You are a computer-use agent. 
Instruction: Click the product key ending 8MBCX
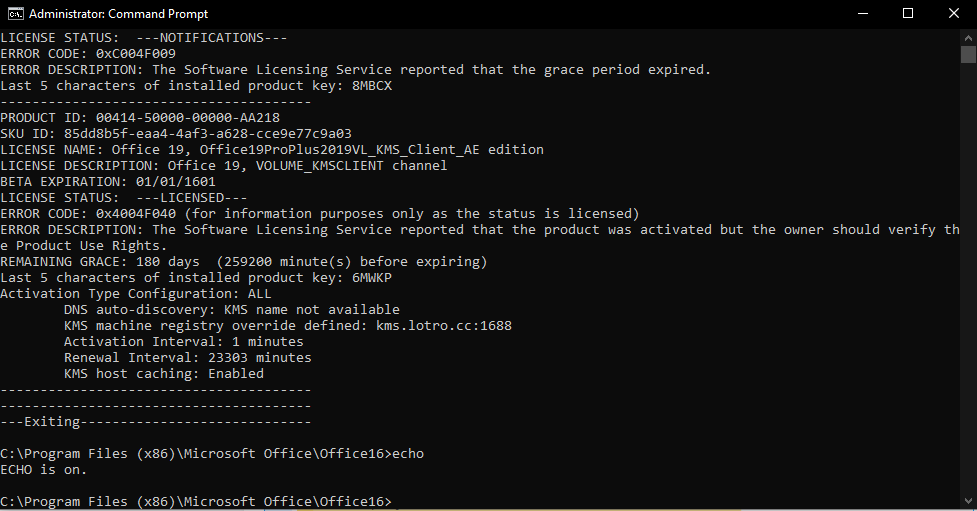(x=372, y=85)
